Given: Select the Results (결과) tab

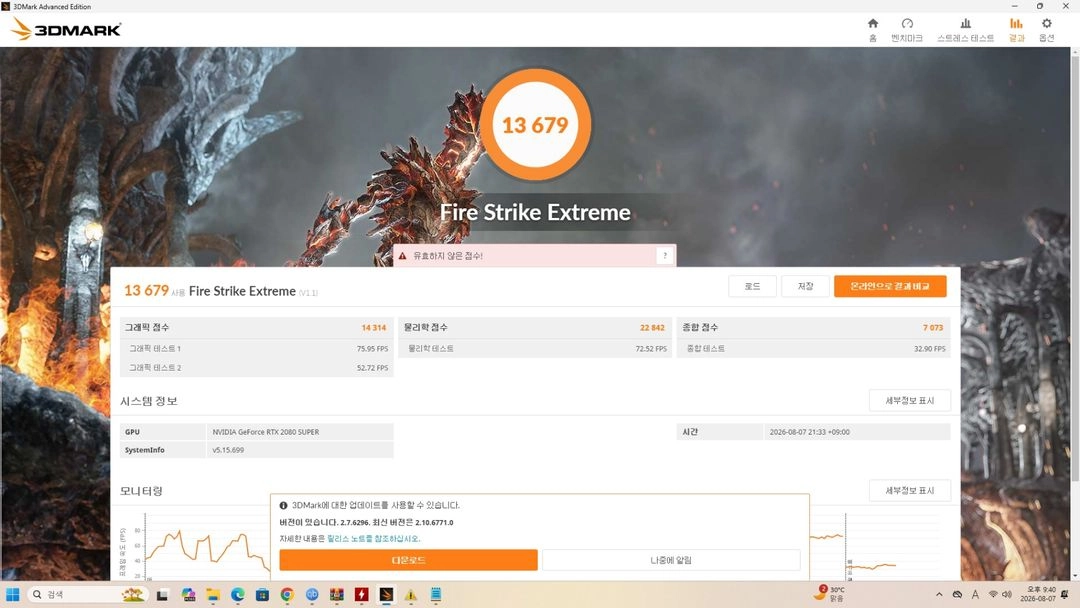Looking at the screenshot, I should pos(1017,30).
